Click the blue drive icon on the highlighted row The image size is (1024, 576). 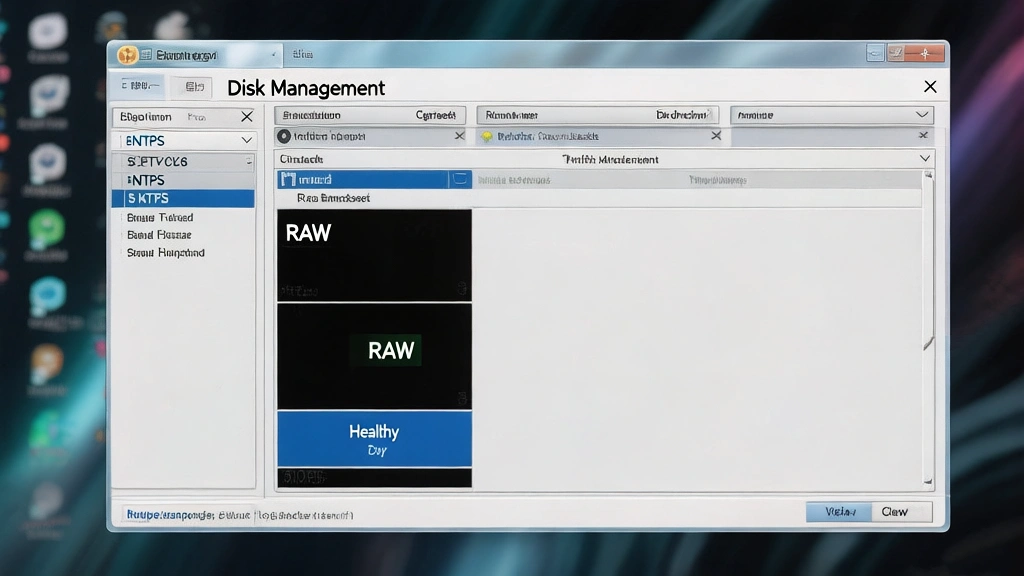[x=290, y=179]
